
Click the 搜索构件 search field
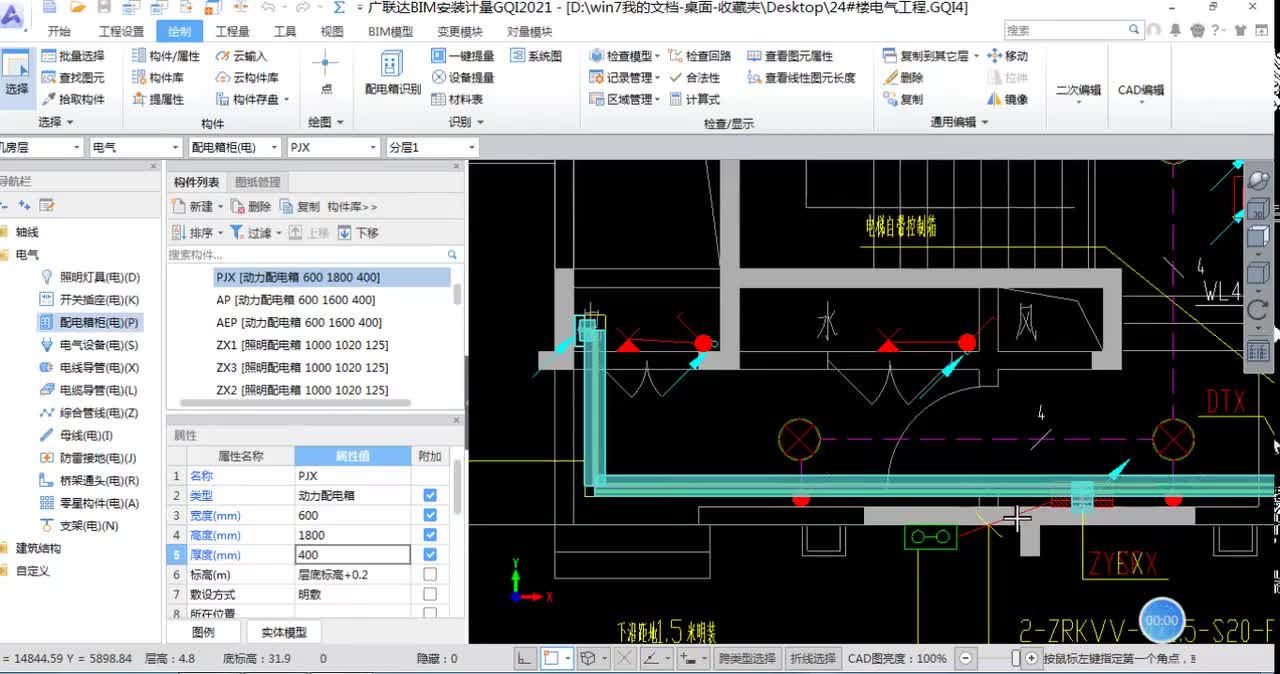click(313, 255)
